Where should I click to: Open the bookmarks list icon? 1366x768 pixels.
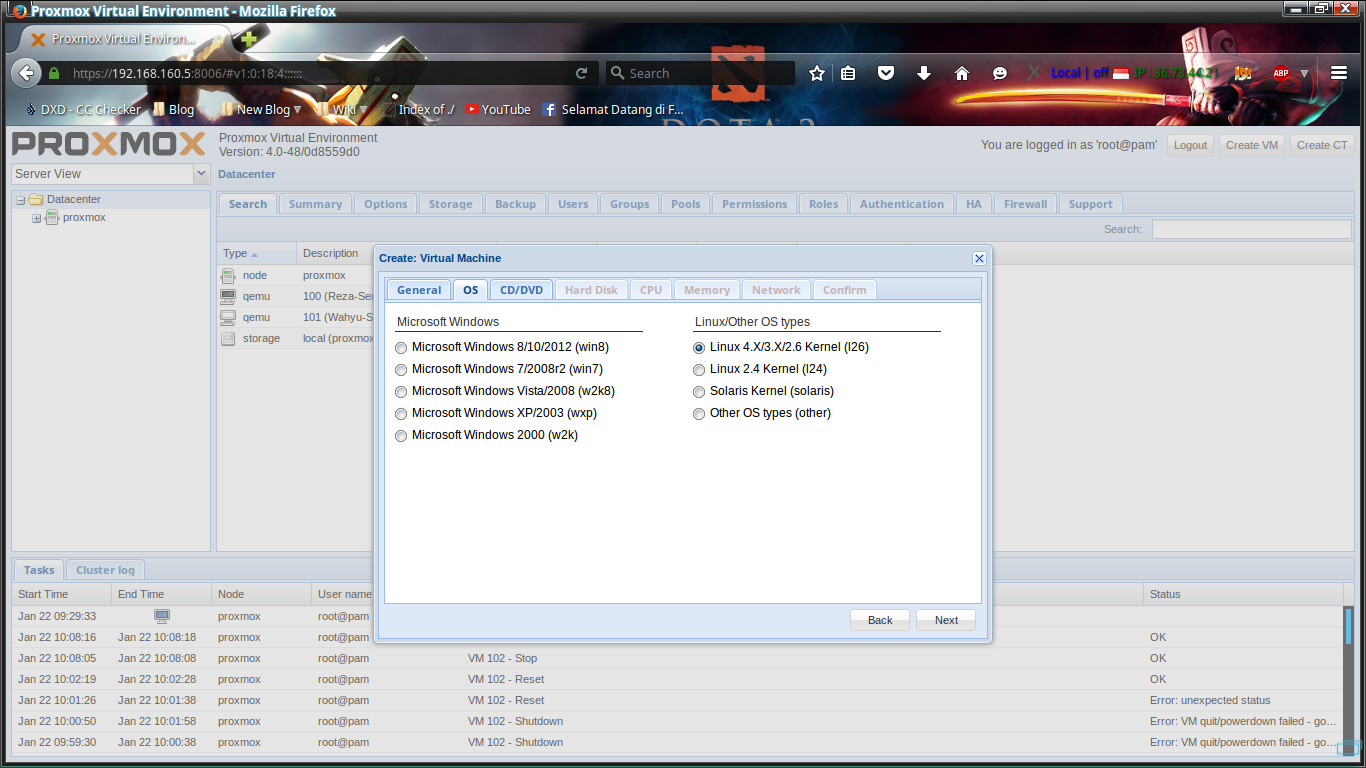848,73
